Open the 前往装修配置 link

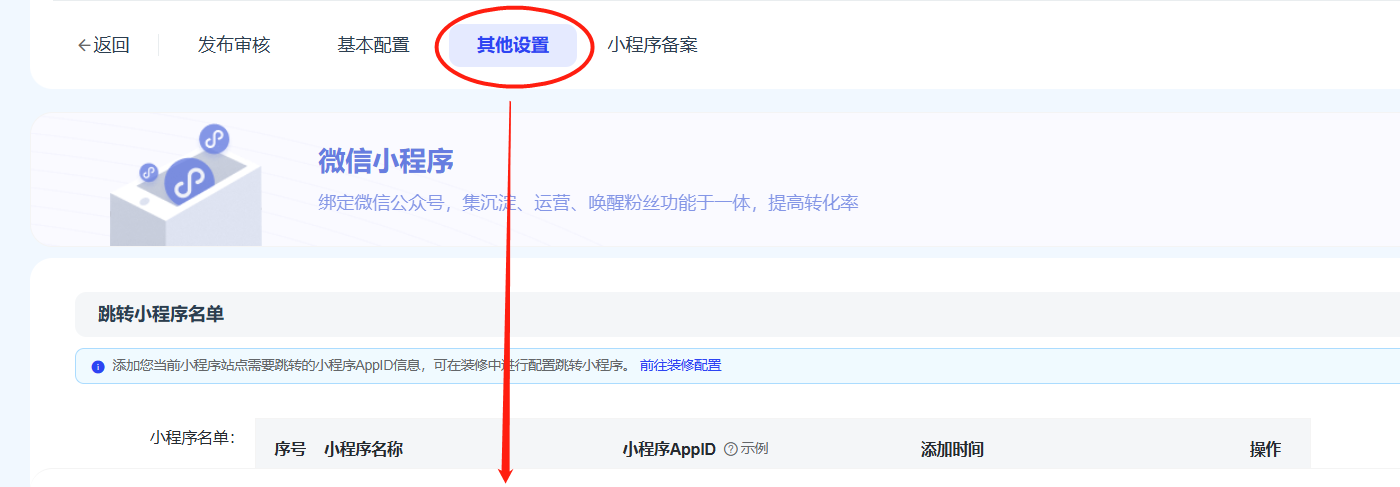[x=680, y=366]
